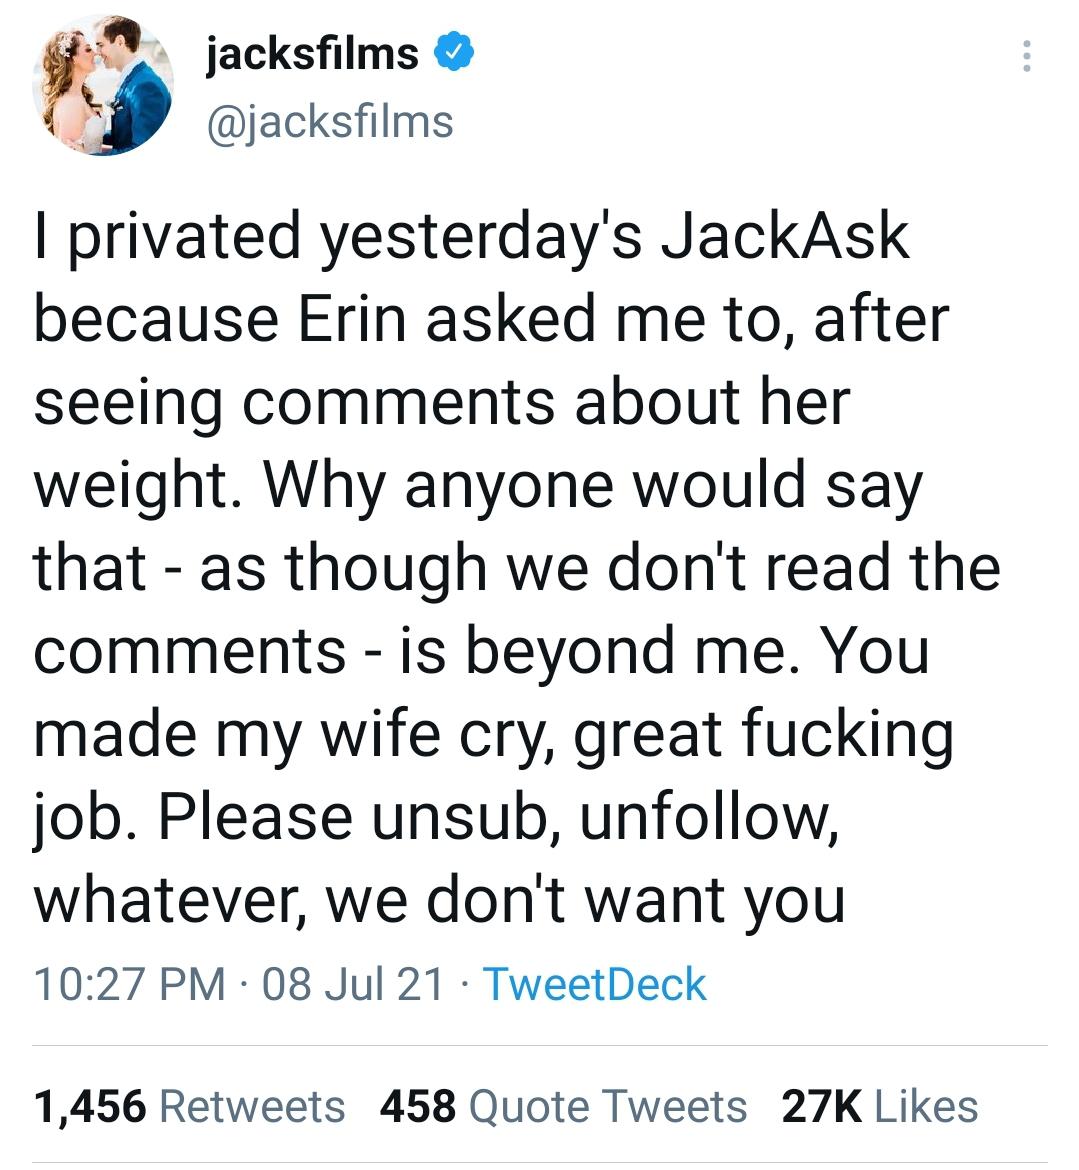Screen dimensions: 1079x1170
Task: Open the Likes list label
Action: pos(925,1107)
